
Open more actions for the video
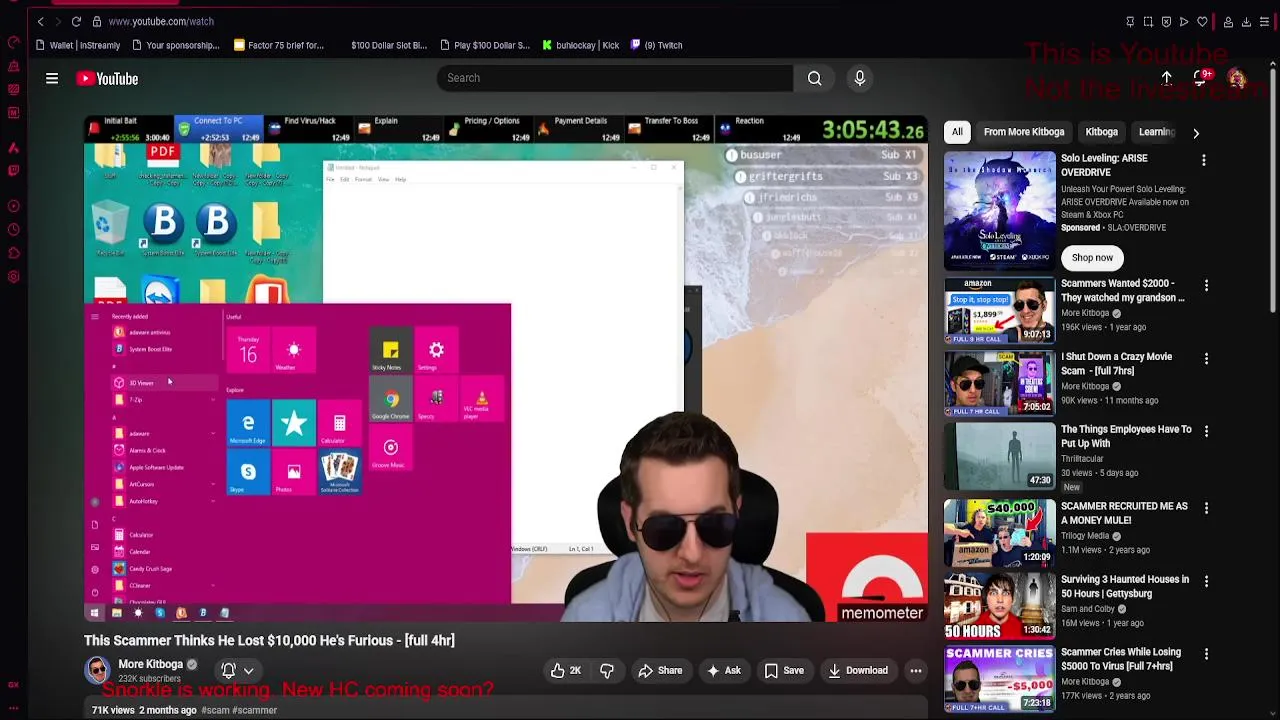915,671
